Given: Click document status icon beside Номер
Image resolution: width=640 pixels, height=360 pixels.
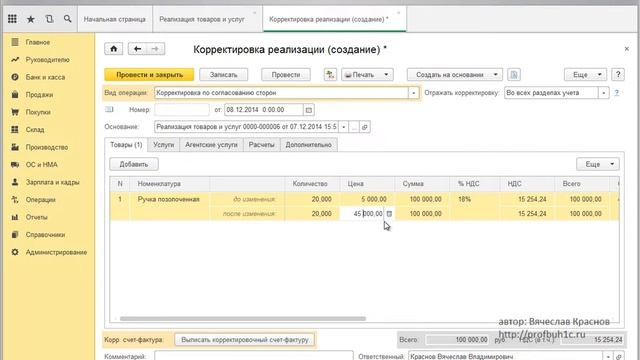Looking at the screenshot, I should point(109,109).
